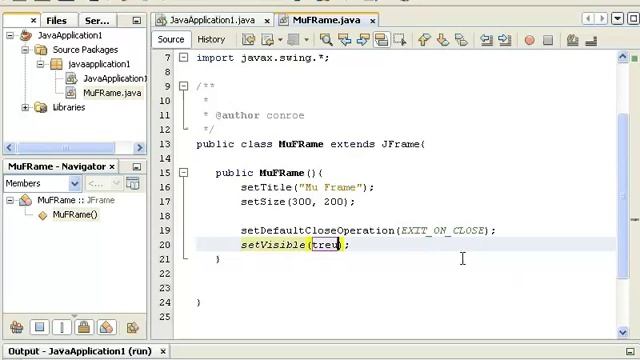Click the Shift Line Left icon
Screen dimensions: 640x360
486,40
